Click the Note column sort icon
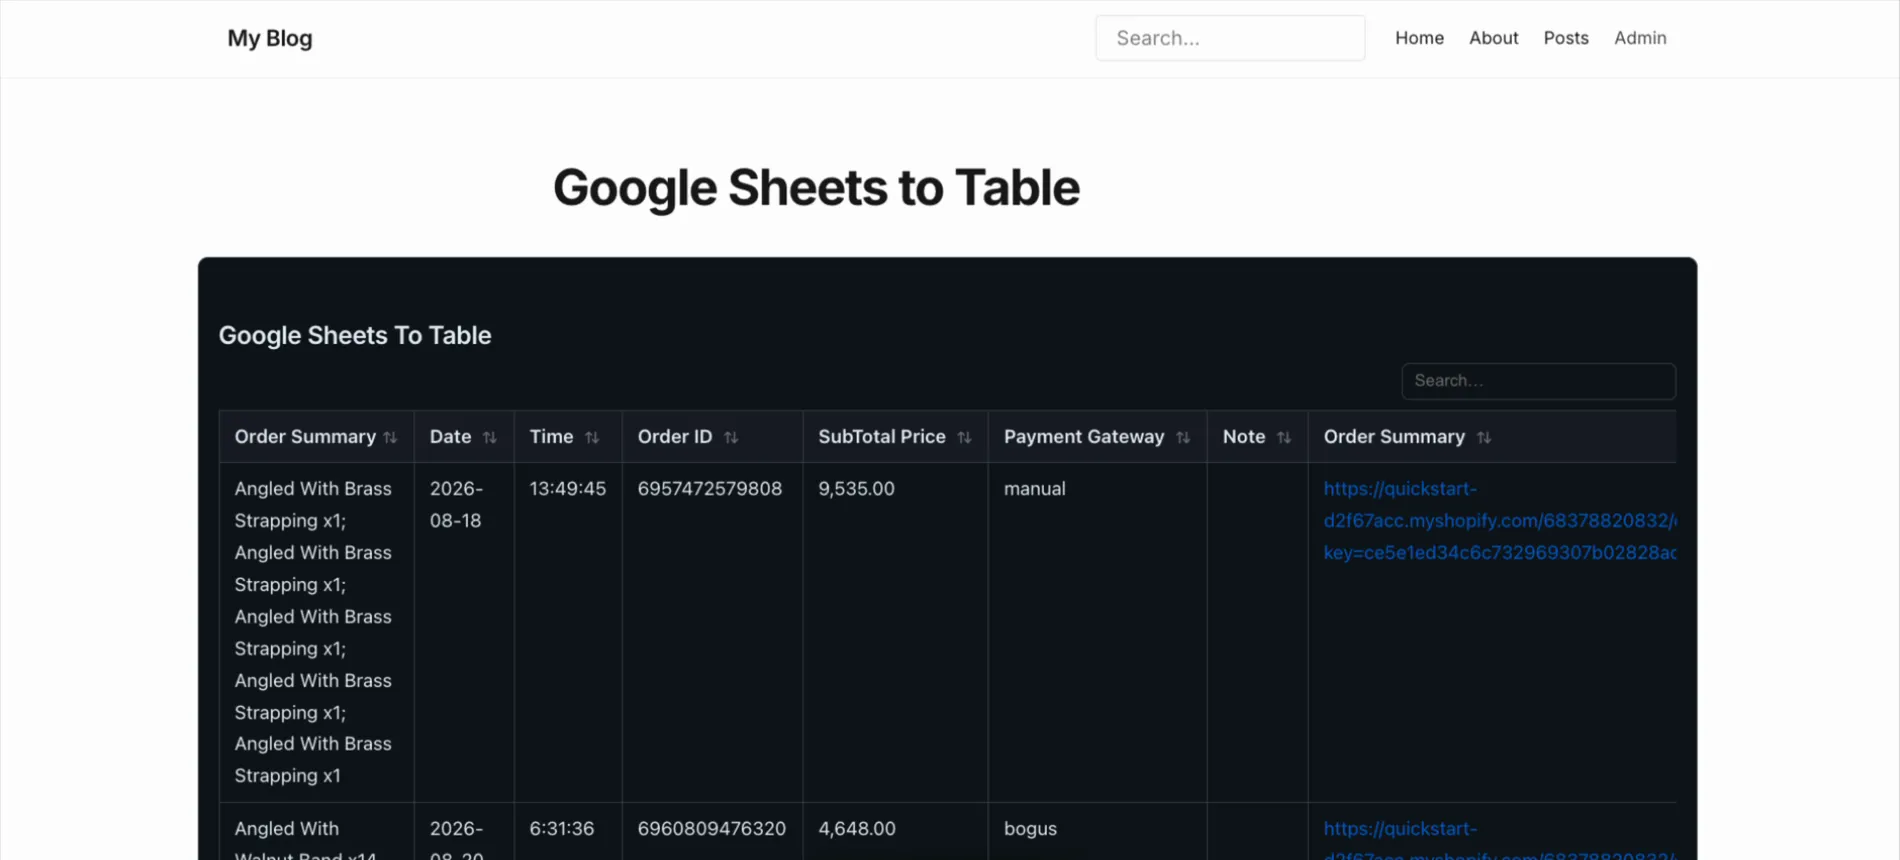The height and width of the screenshot is (860, 1900). coord(1284,437)
